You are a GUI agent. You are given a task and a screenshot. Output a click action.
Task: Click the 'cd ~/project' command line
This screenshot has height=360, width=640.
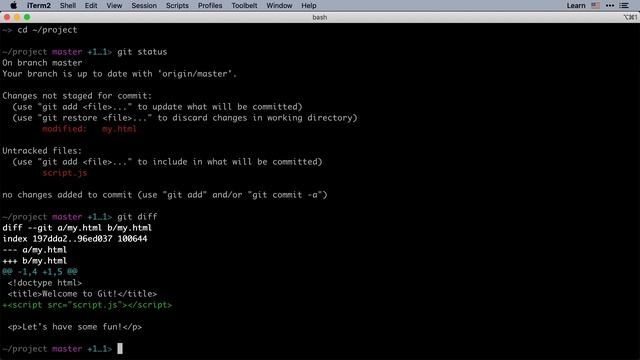point(47,30)
